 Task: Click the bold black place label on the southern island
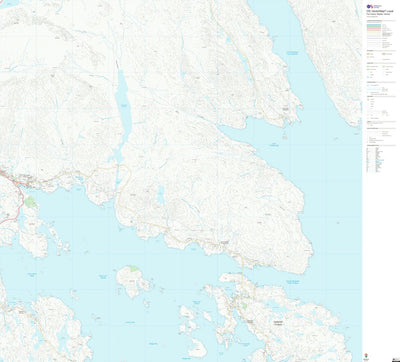point(278,323)
